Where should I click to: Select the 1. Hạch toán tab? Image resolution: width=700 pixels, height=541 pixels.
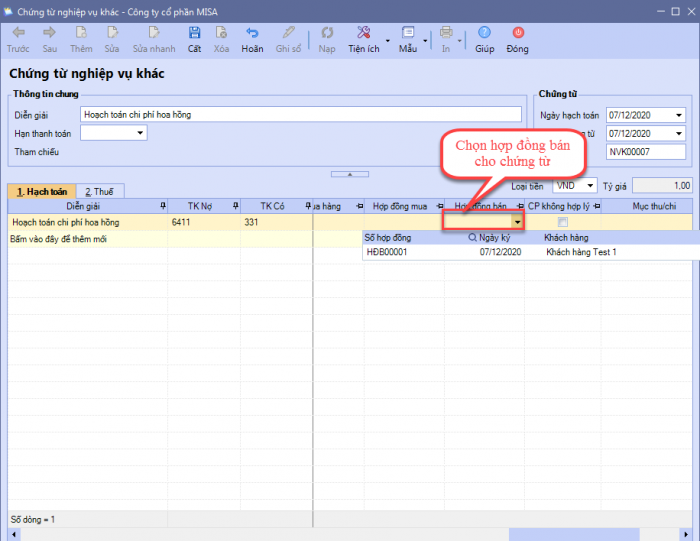pyautogui.click(x=41, y=191)
